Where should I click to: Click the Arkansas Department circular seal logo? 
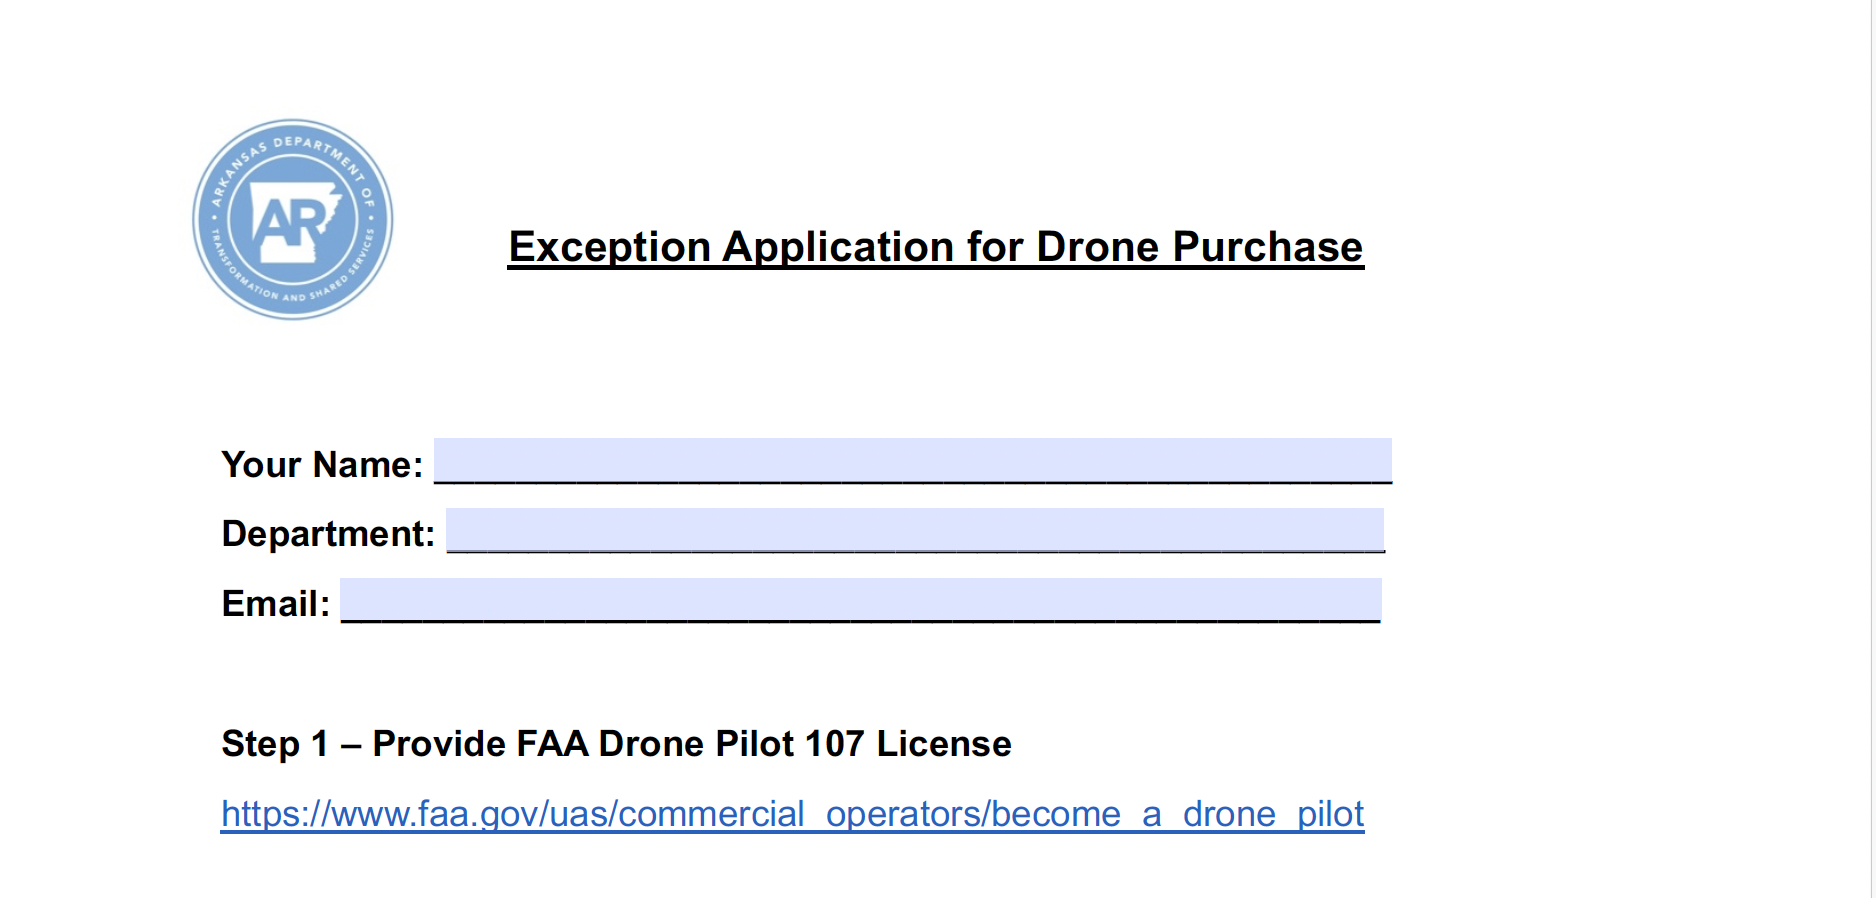[x=293, y=220]
